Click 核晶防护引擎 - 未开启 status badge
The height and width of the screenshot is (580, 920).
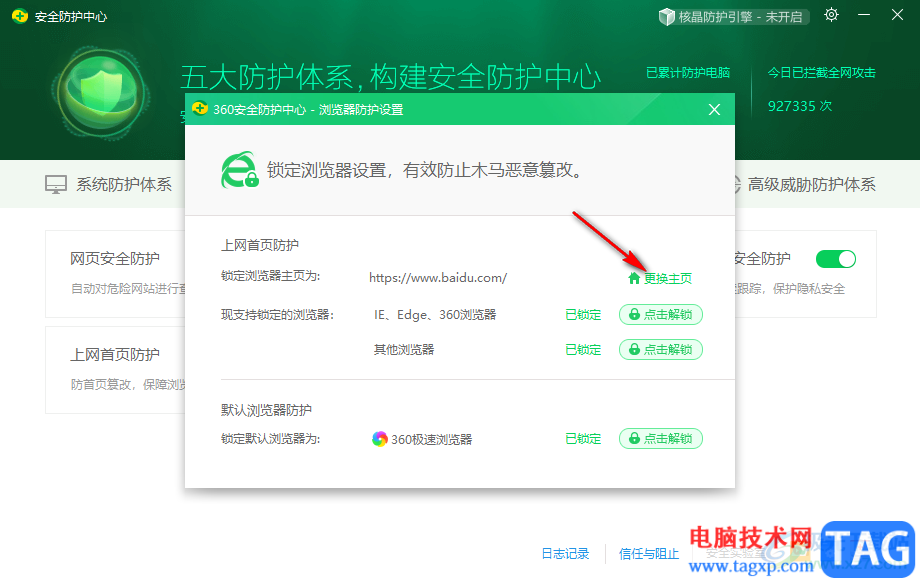pyautogui.click(x=733, y=17)
